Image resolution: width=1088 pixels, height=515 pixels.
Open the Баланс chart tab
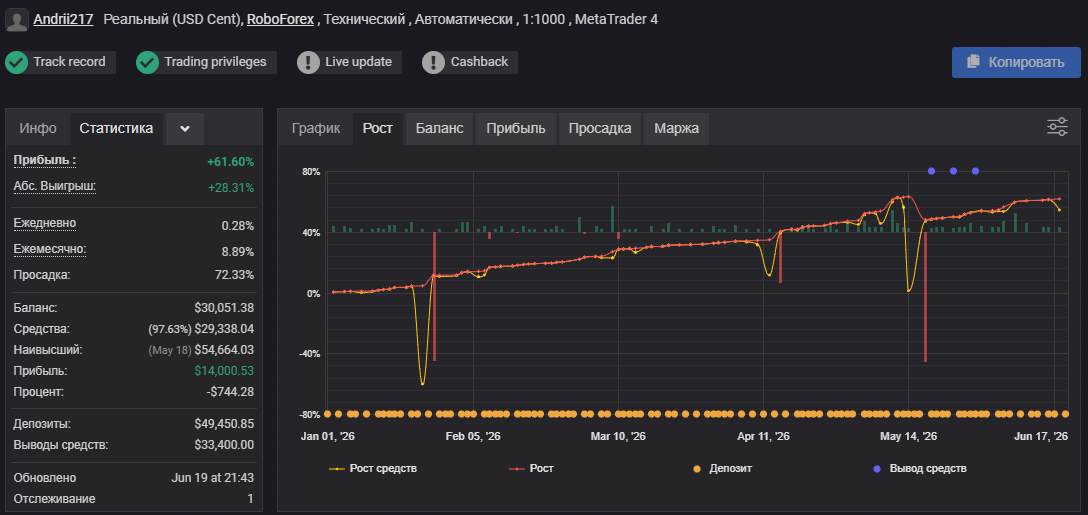click(439, 128)
